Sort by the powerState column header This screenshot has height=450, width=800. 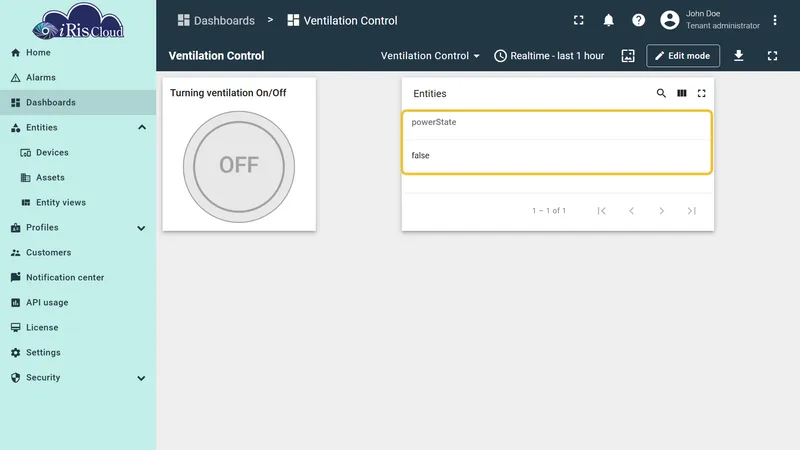click(x=434, y=122)
